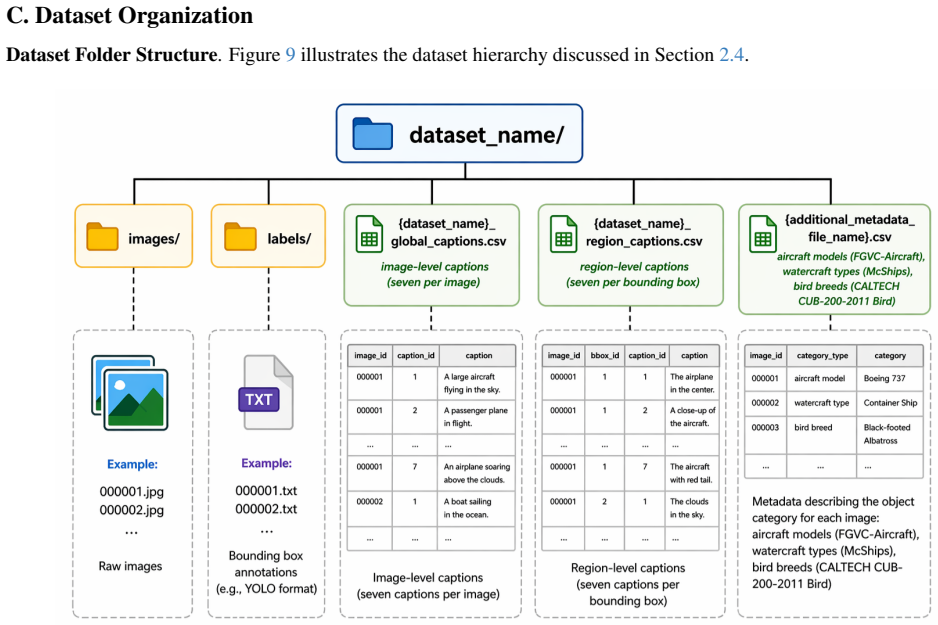Open the Section 2.4 reference link
The width and height of the screenshot is (938, 625).
[731, 54]
